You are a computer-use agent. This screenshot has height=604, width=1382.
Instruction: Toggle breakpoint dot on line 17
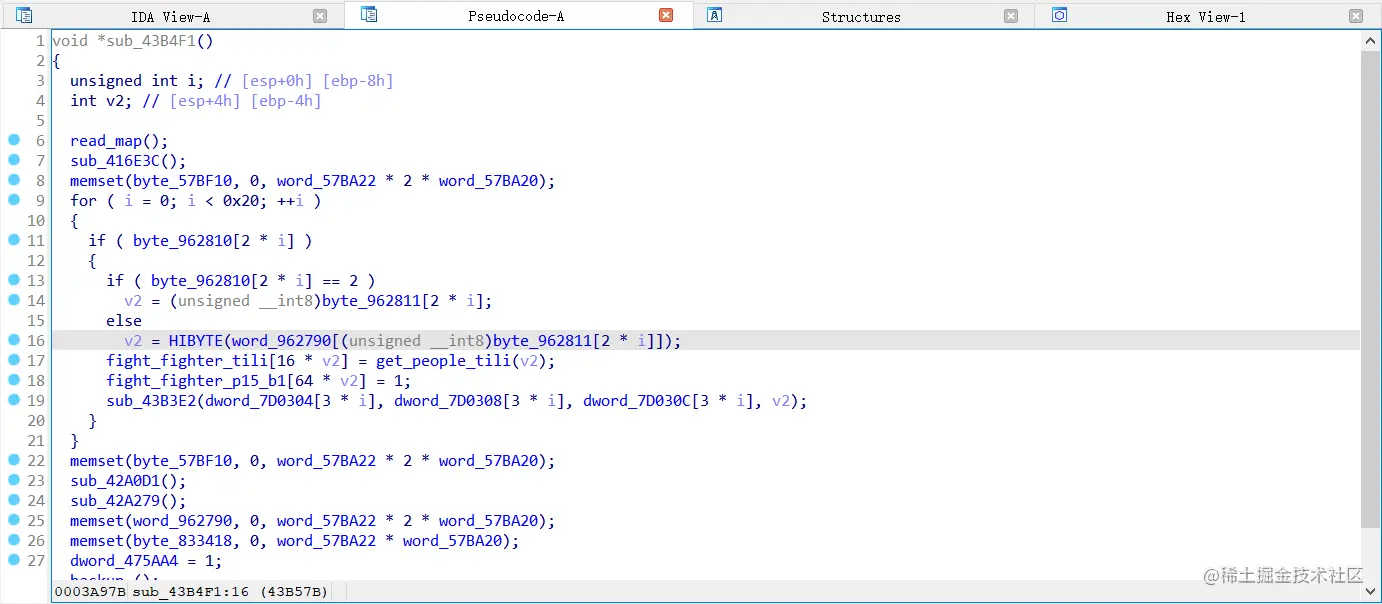click(14, 360)
